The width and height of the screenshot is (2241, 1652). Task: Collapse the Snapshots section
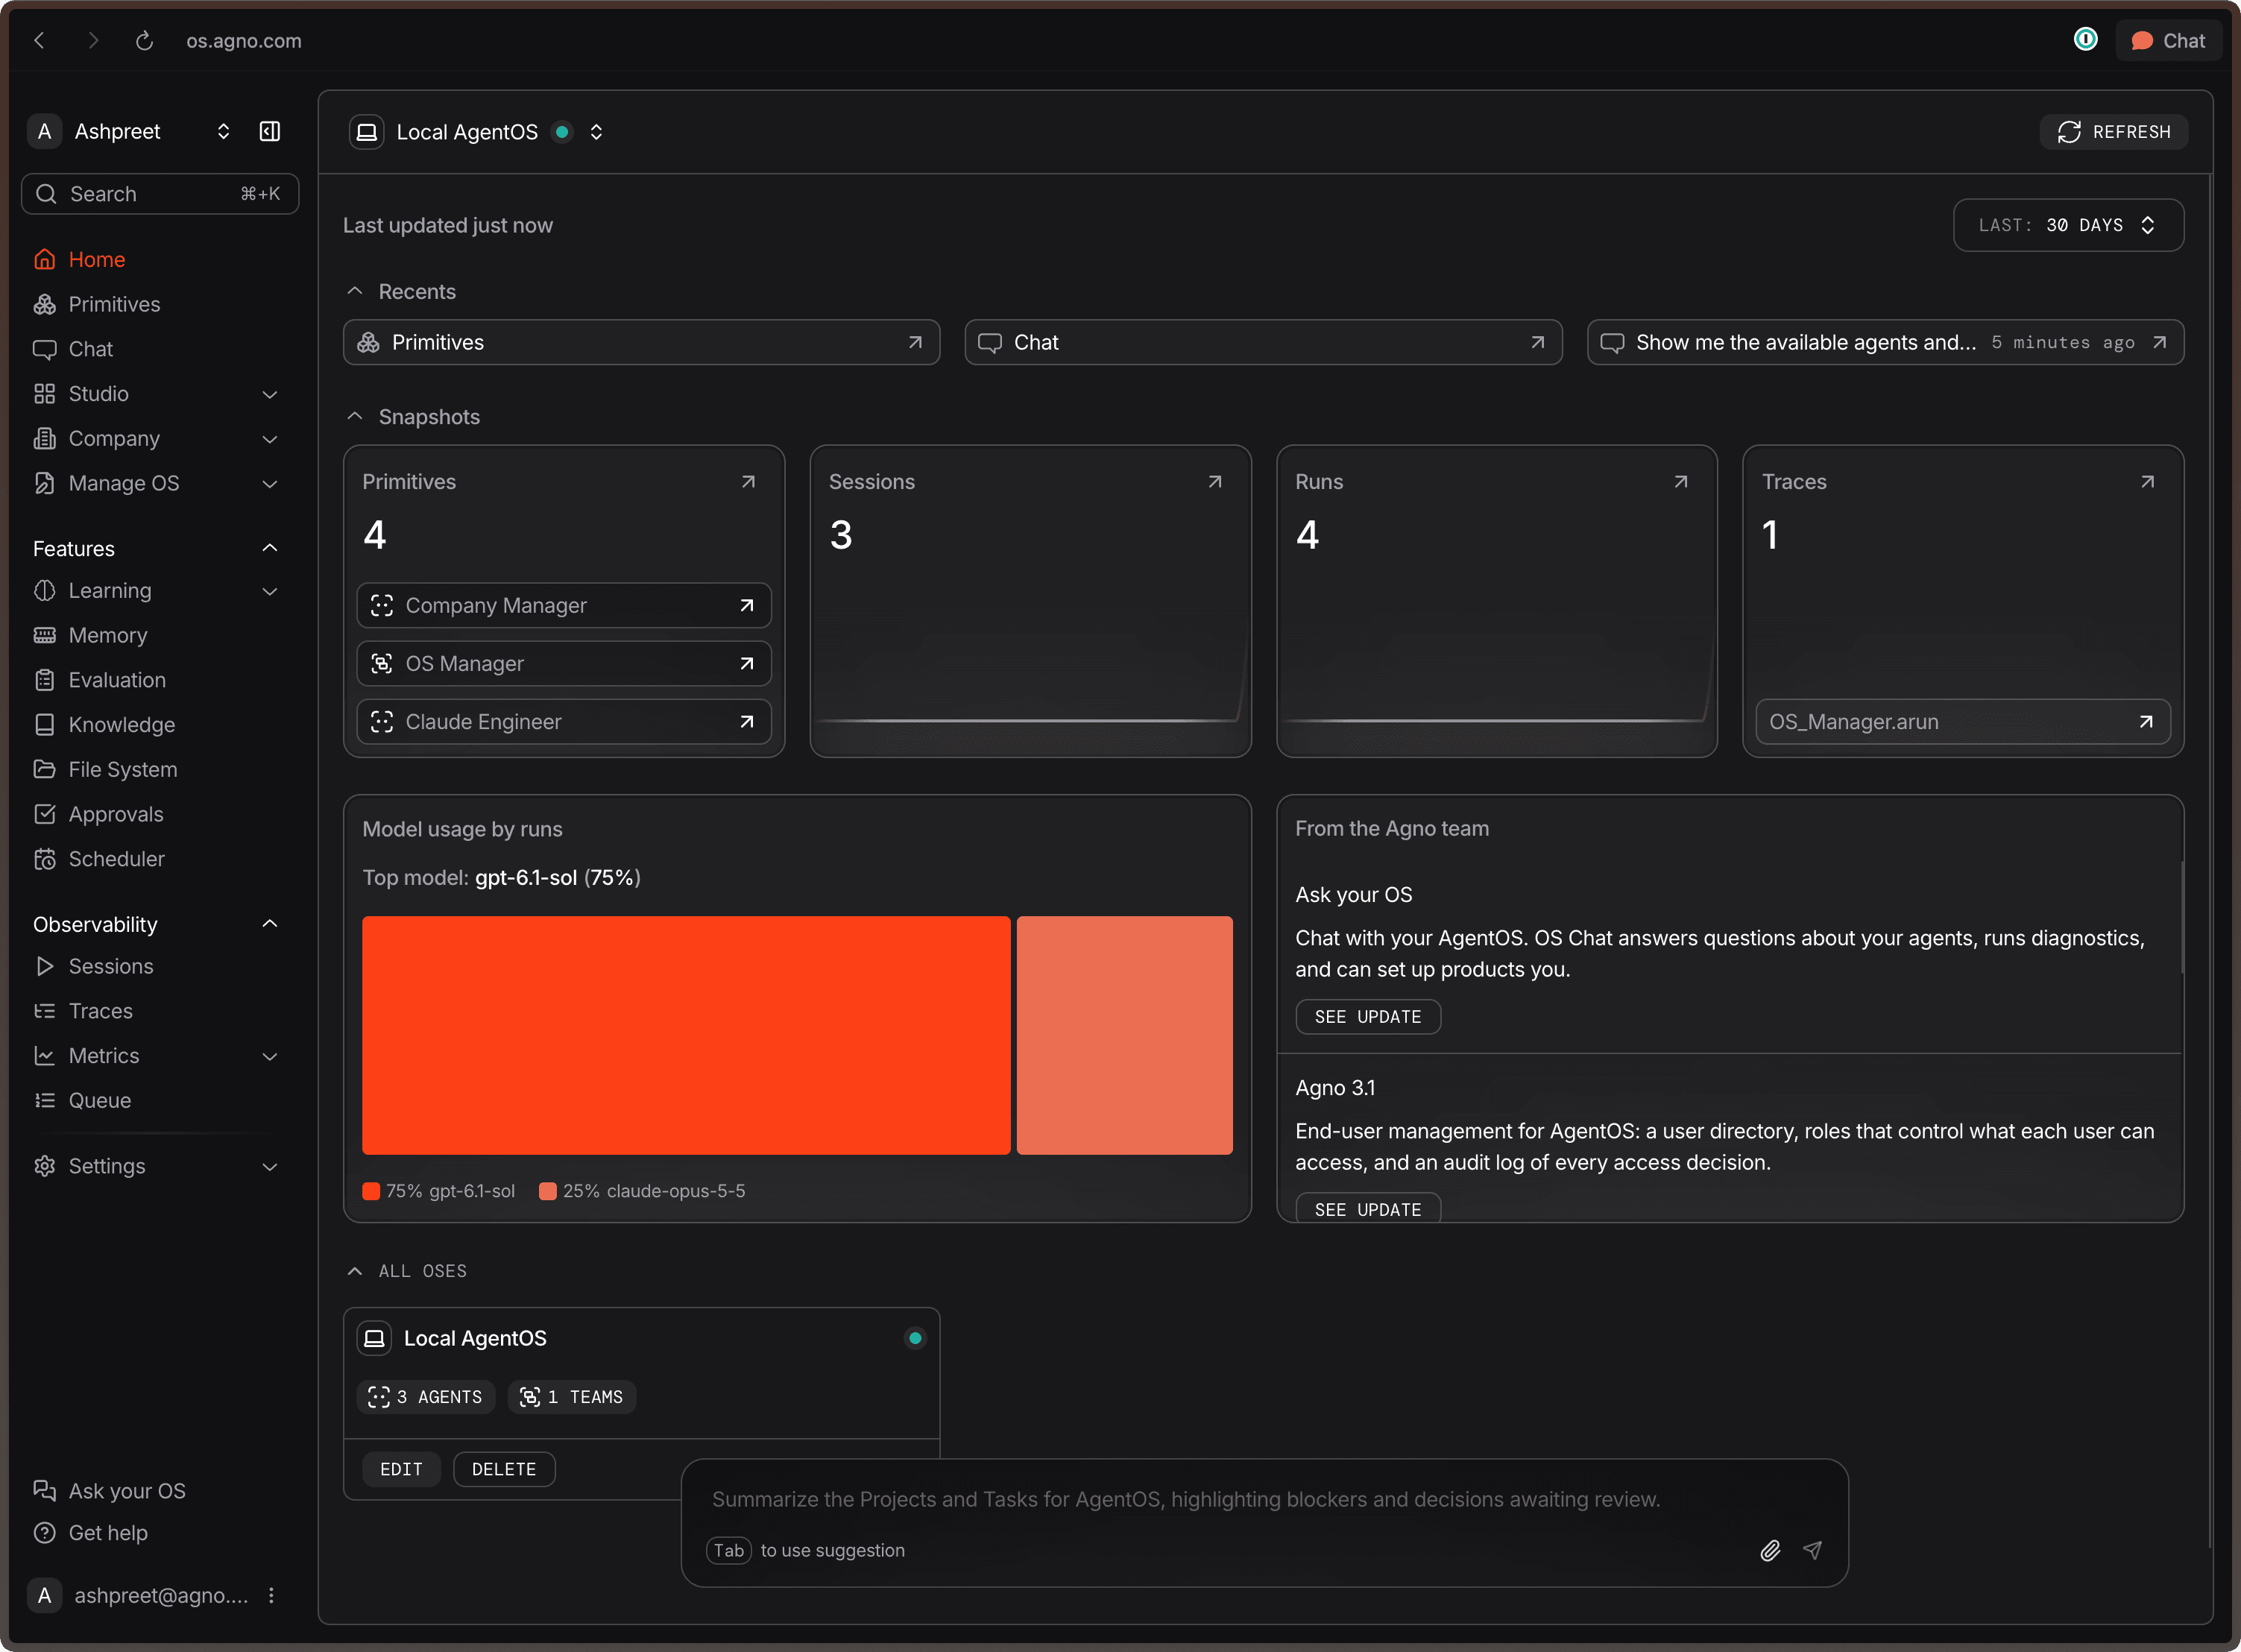[355, 416]
